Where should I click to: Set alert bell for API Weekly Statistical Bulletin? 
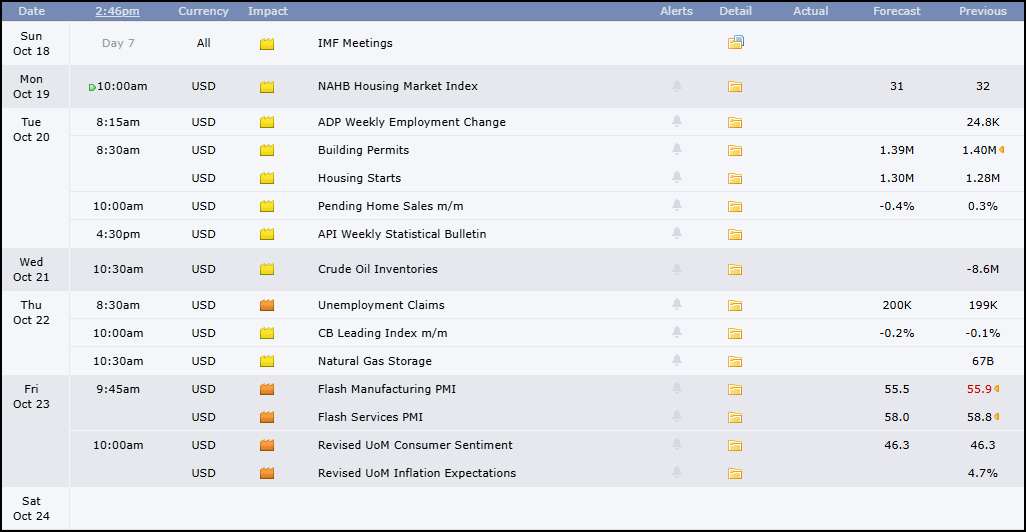pos(677,234)
